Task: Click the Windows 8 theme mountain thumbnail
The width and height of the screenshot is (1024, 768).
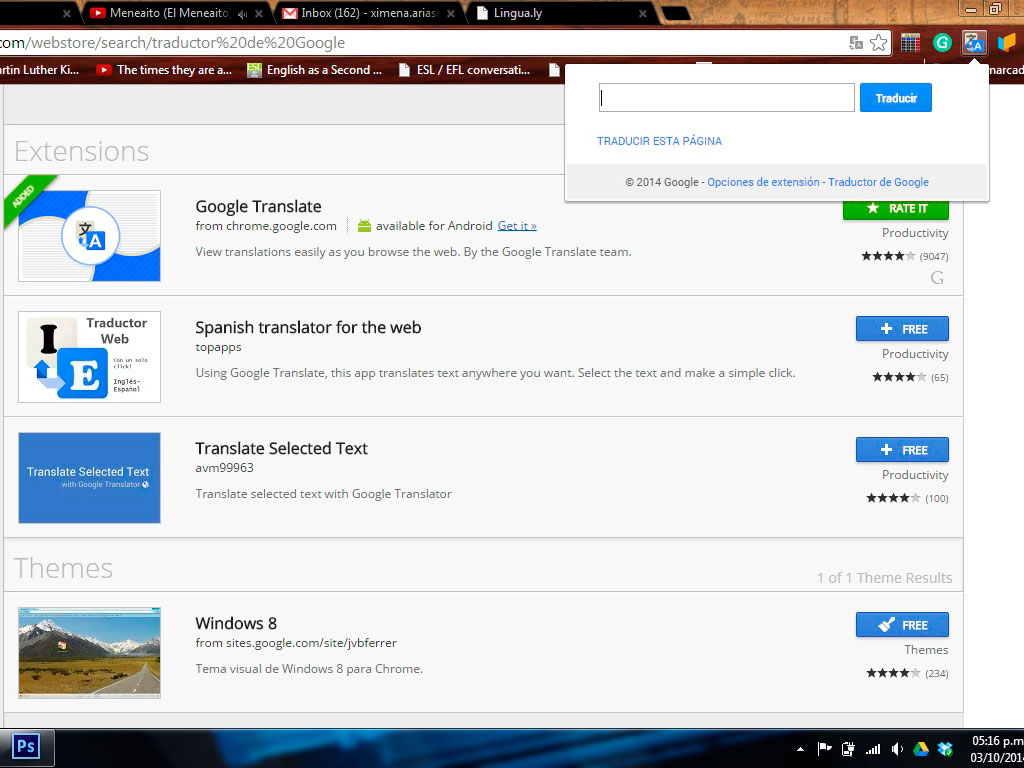Action: [x=89, y=652]
